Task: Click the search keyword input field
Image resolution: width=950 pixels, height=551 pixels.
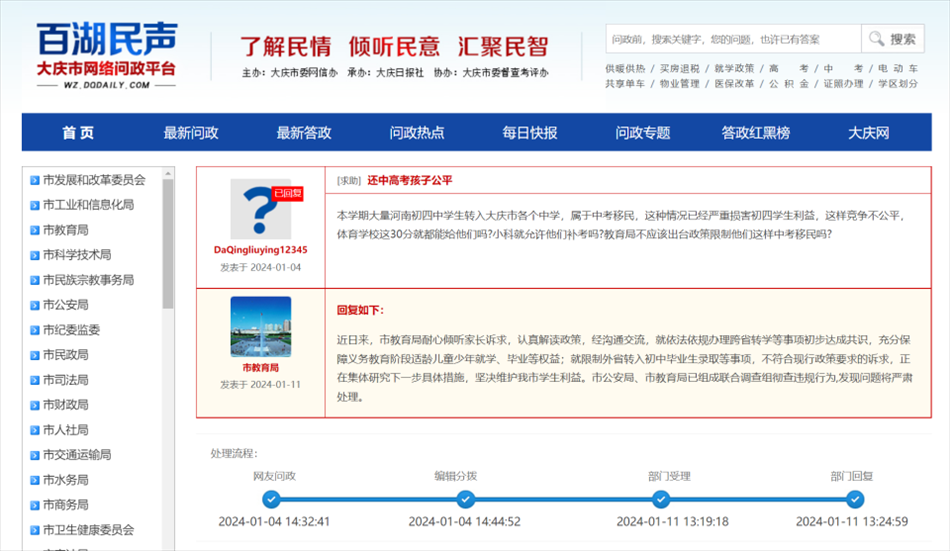Action: (x=732, y=39)
